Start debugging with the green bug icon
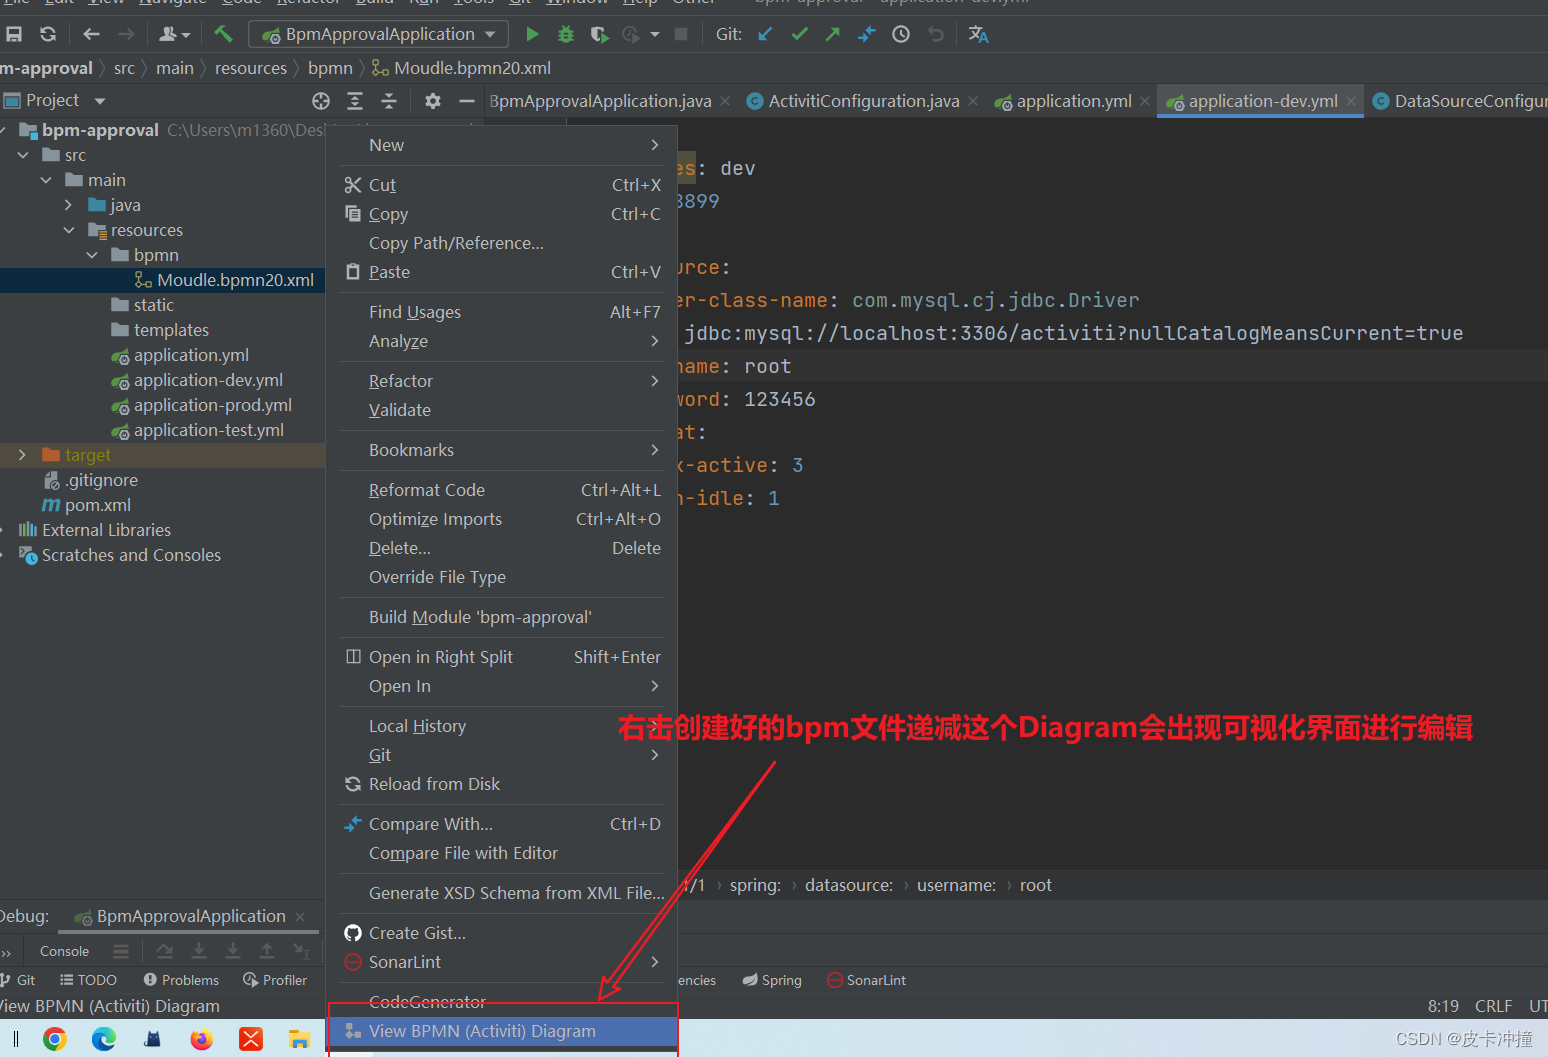Viewport: 1548px width, 1057px height. [x=565, y=34]
